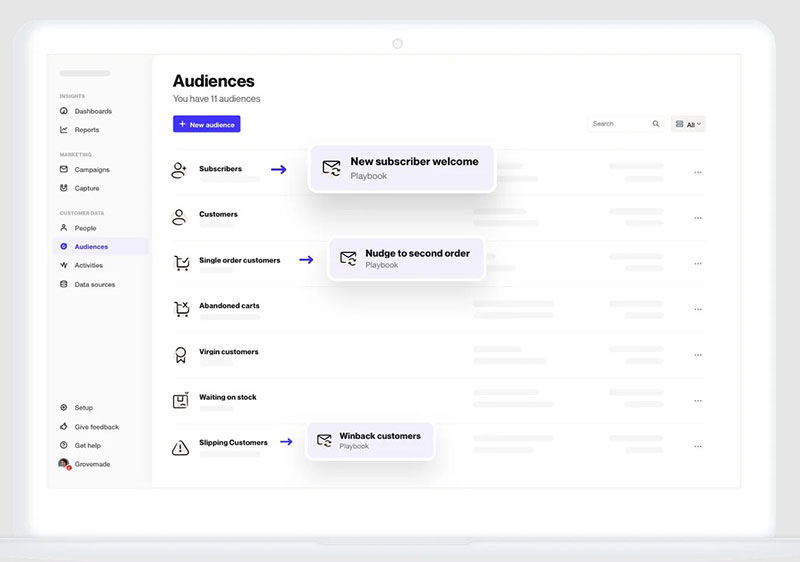Open New subscriber welcome playbook card
This screenshot has width=800, height=562.
402,168
